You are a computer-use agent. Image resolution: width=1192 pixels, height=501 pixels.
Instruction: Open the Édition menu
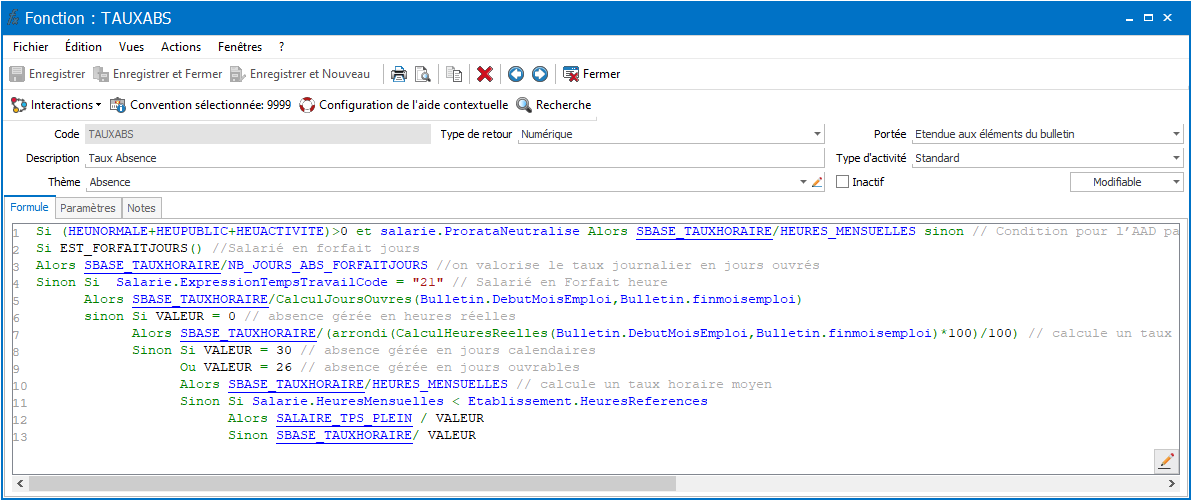pos(84,47)
